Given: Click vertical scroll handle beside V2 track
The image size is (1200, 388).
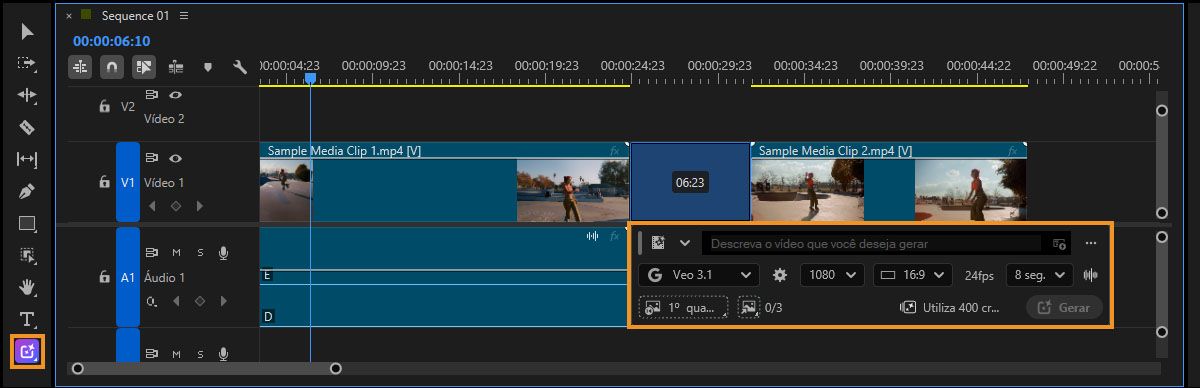Looking at the screenshot, I should [x=1162, y=111].
